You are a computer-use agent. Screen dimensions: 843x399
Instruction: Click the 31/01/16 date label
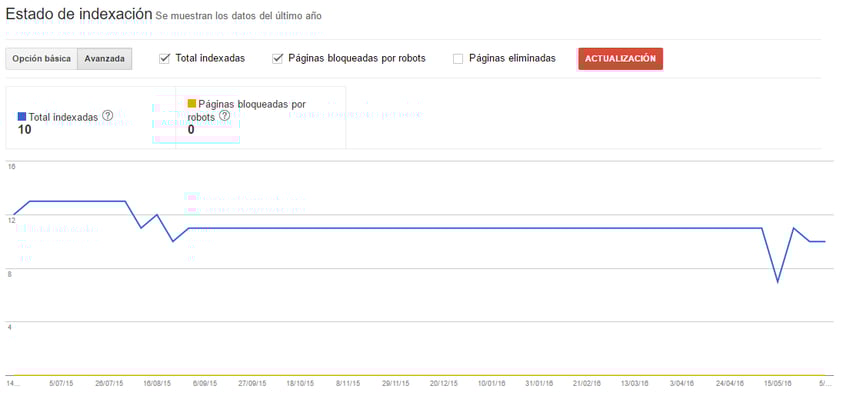[539, 384]
